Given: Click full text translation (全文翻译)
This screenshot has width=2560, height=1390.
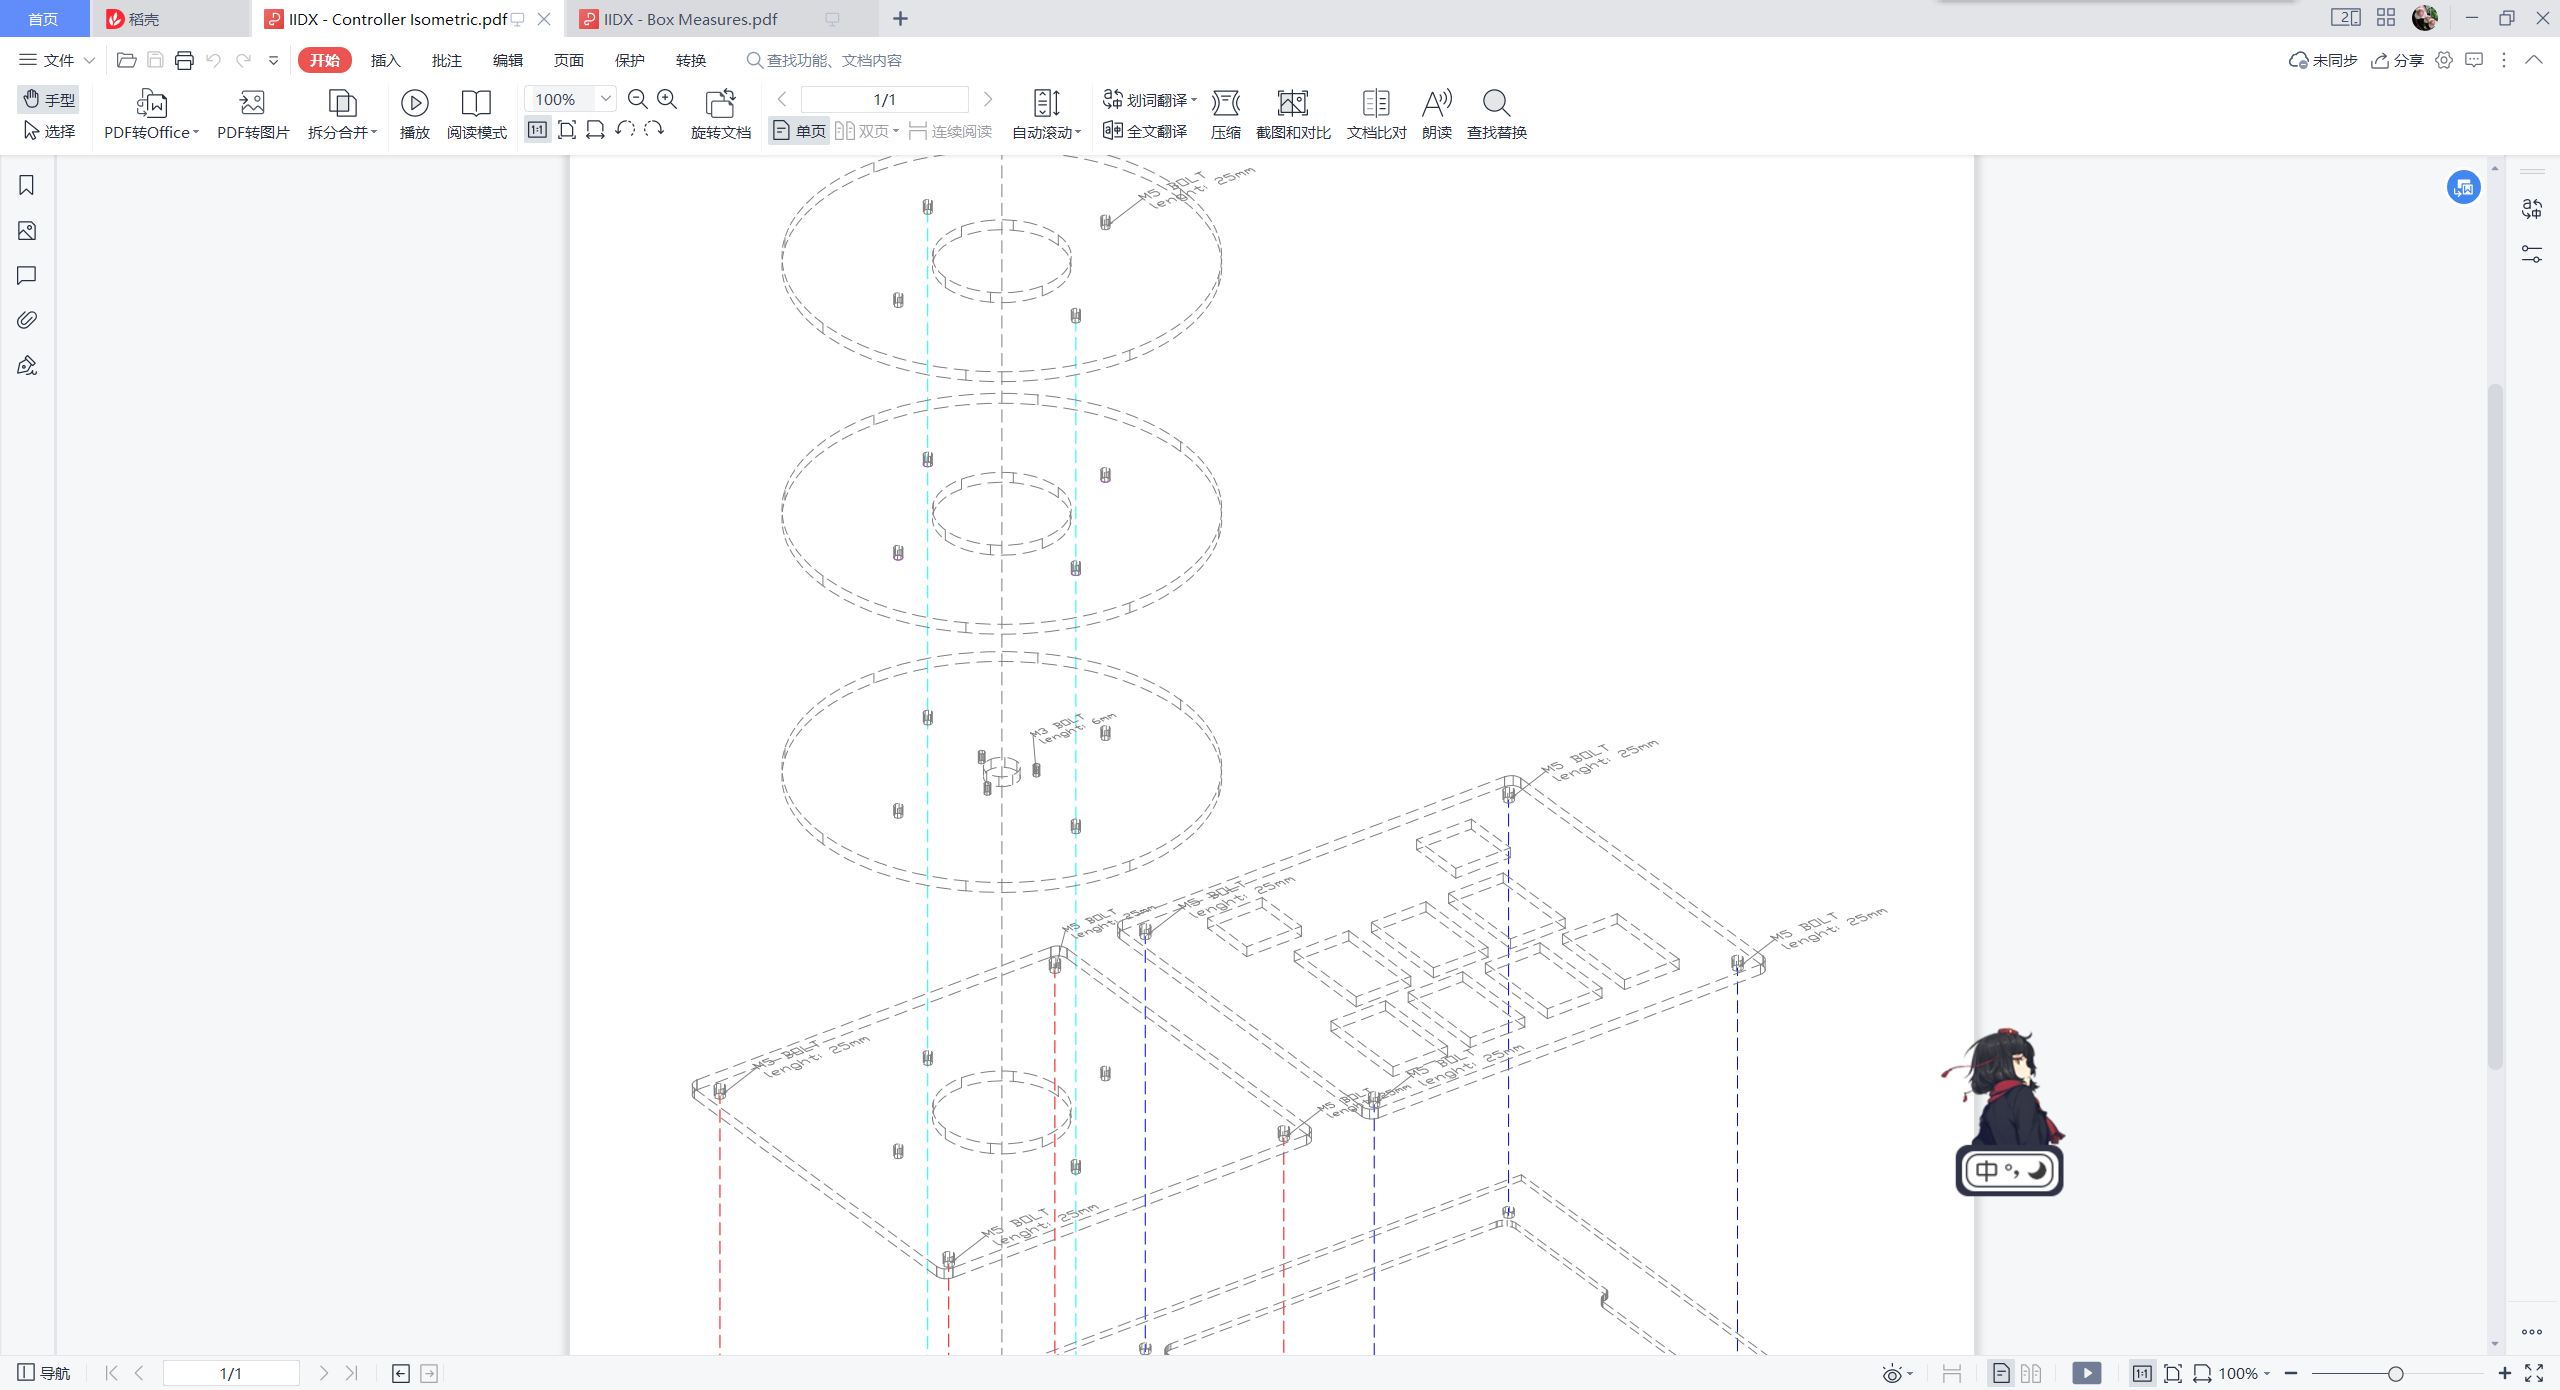Looking at the screenshot, I should click(x=1145, y=131).
